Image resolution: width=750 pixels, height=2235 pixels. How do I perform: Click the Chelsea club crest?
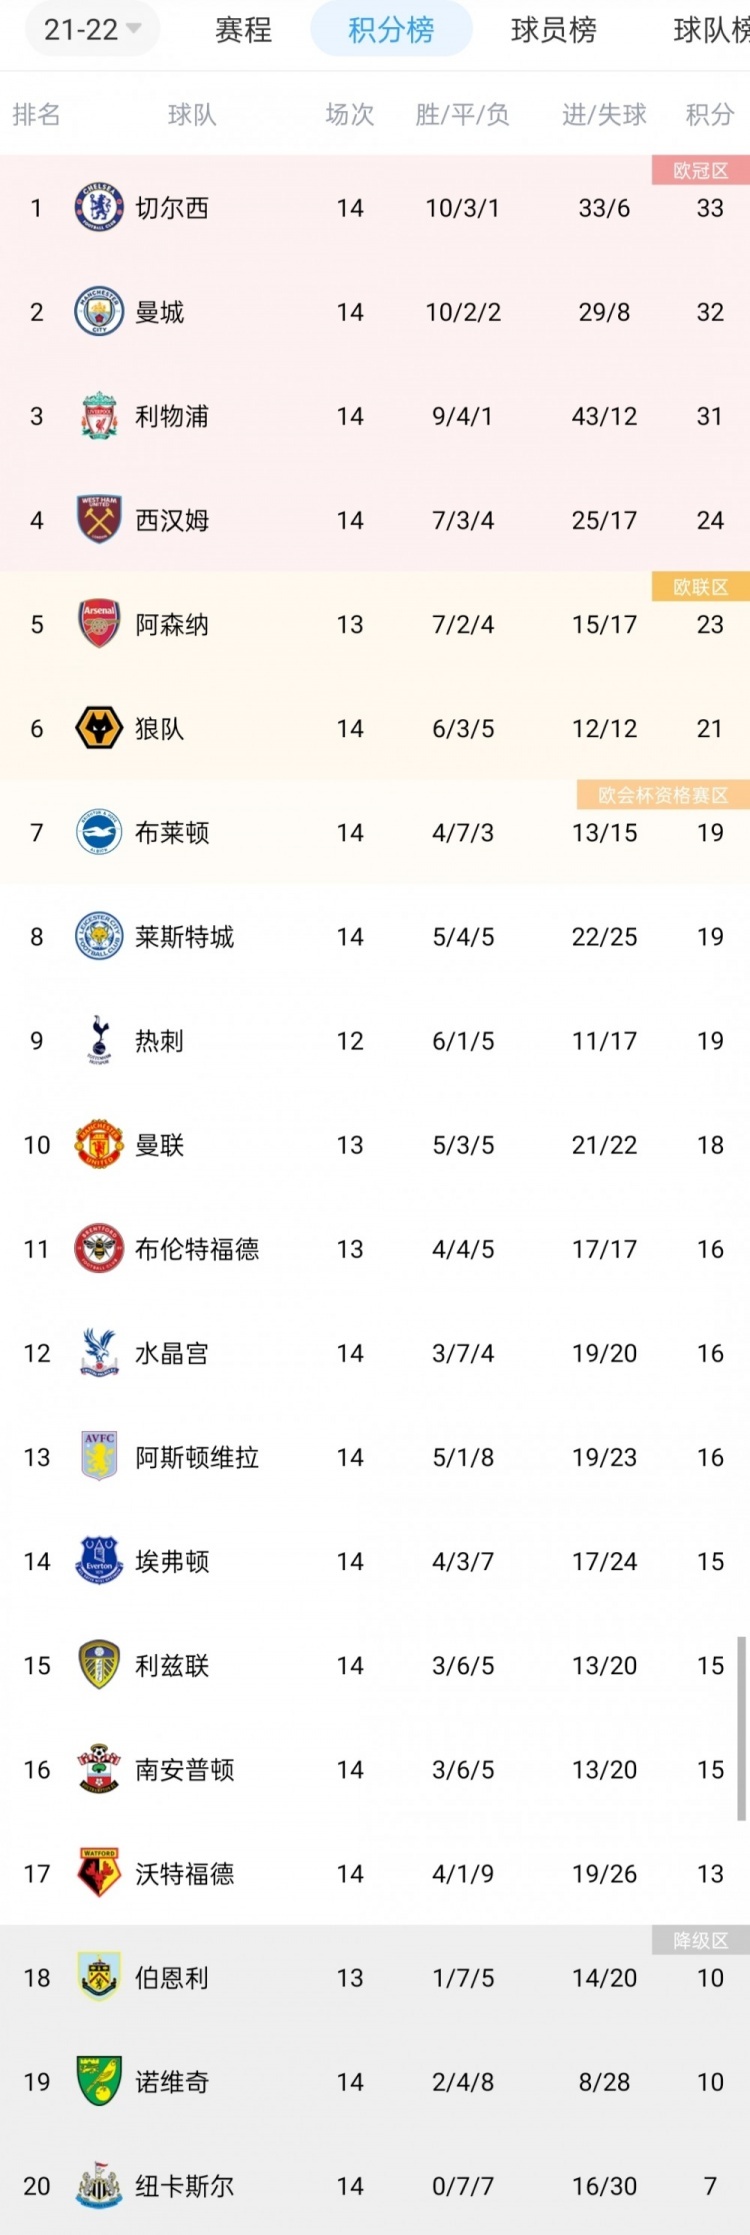click(x=99, y=208)
